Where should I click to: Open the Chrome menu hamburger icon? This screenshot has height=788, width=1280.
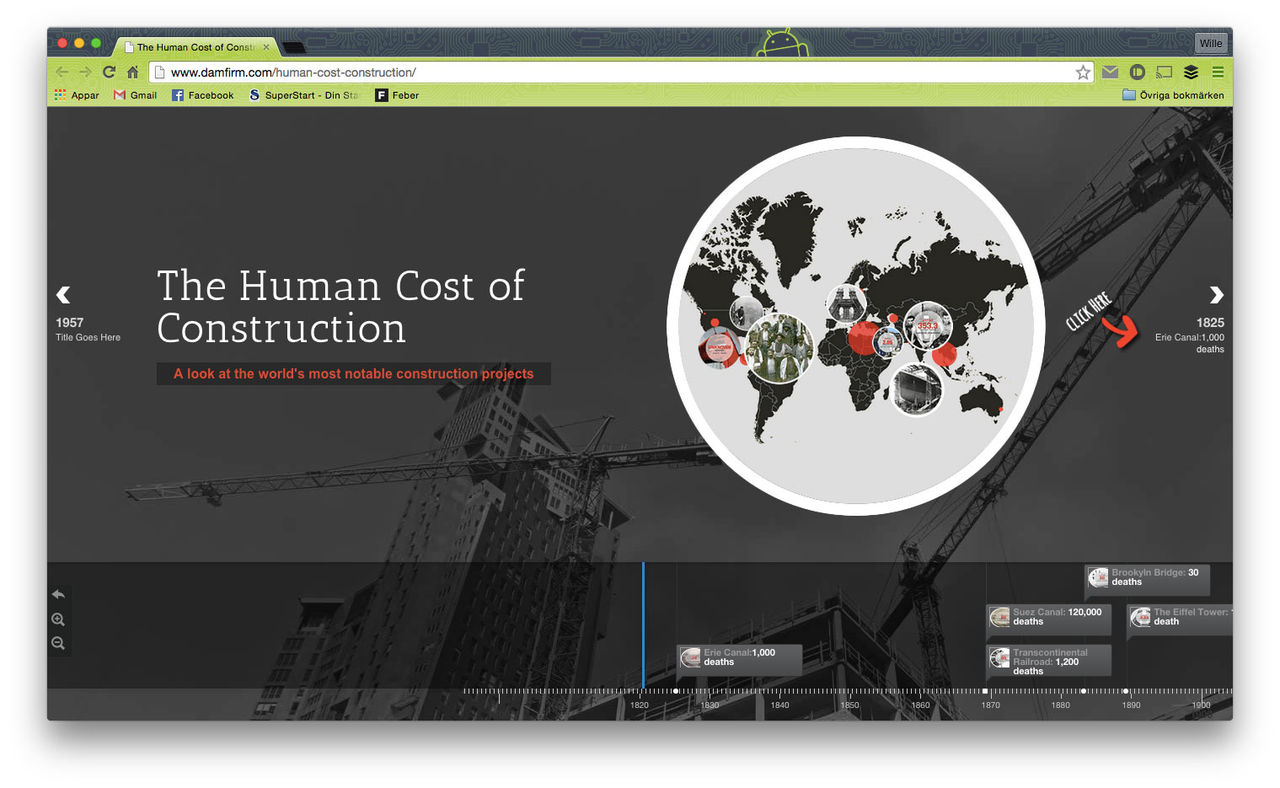[1218, 72]
